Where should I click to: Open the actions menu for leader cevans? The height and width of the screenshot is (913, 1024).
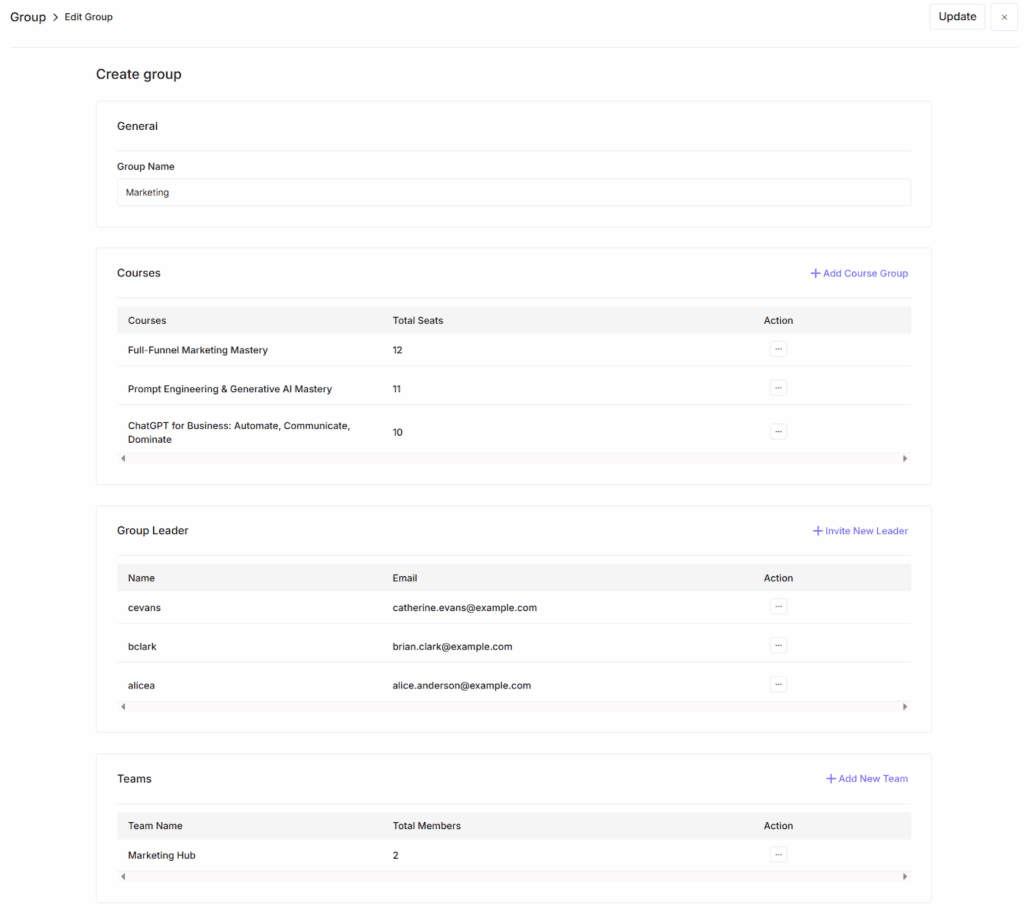point(778,606)
